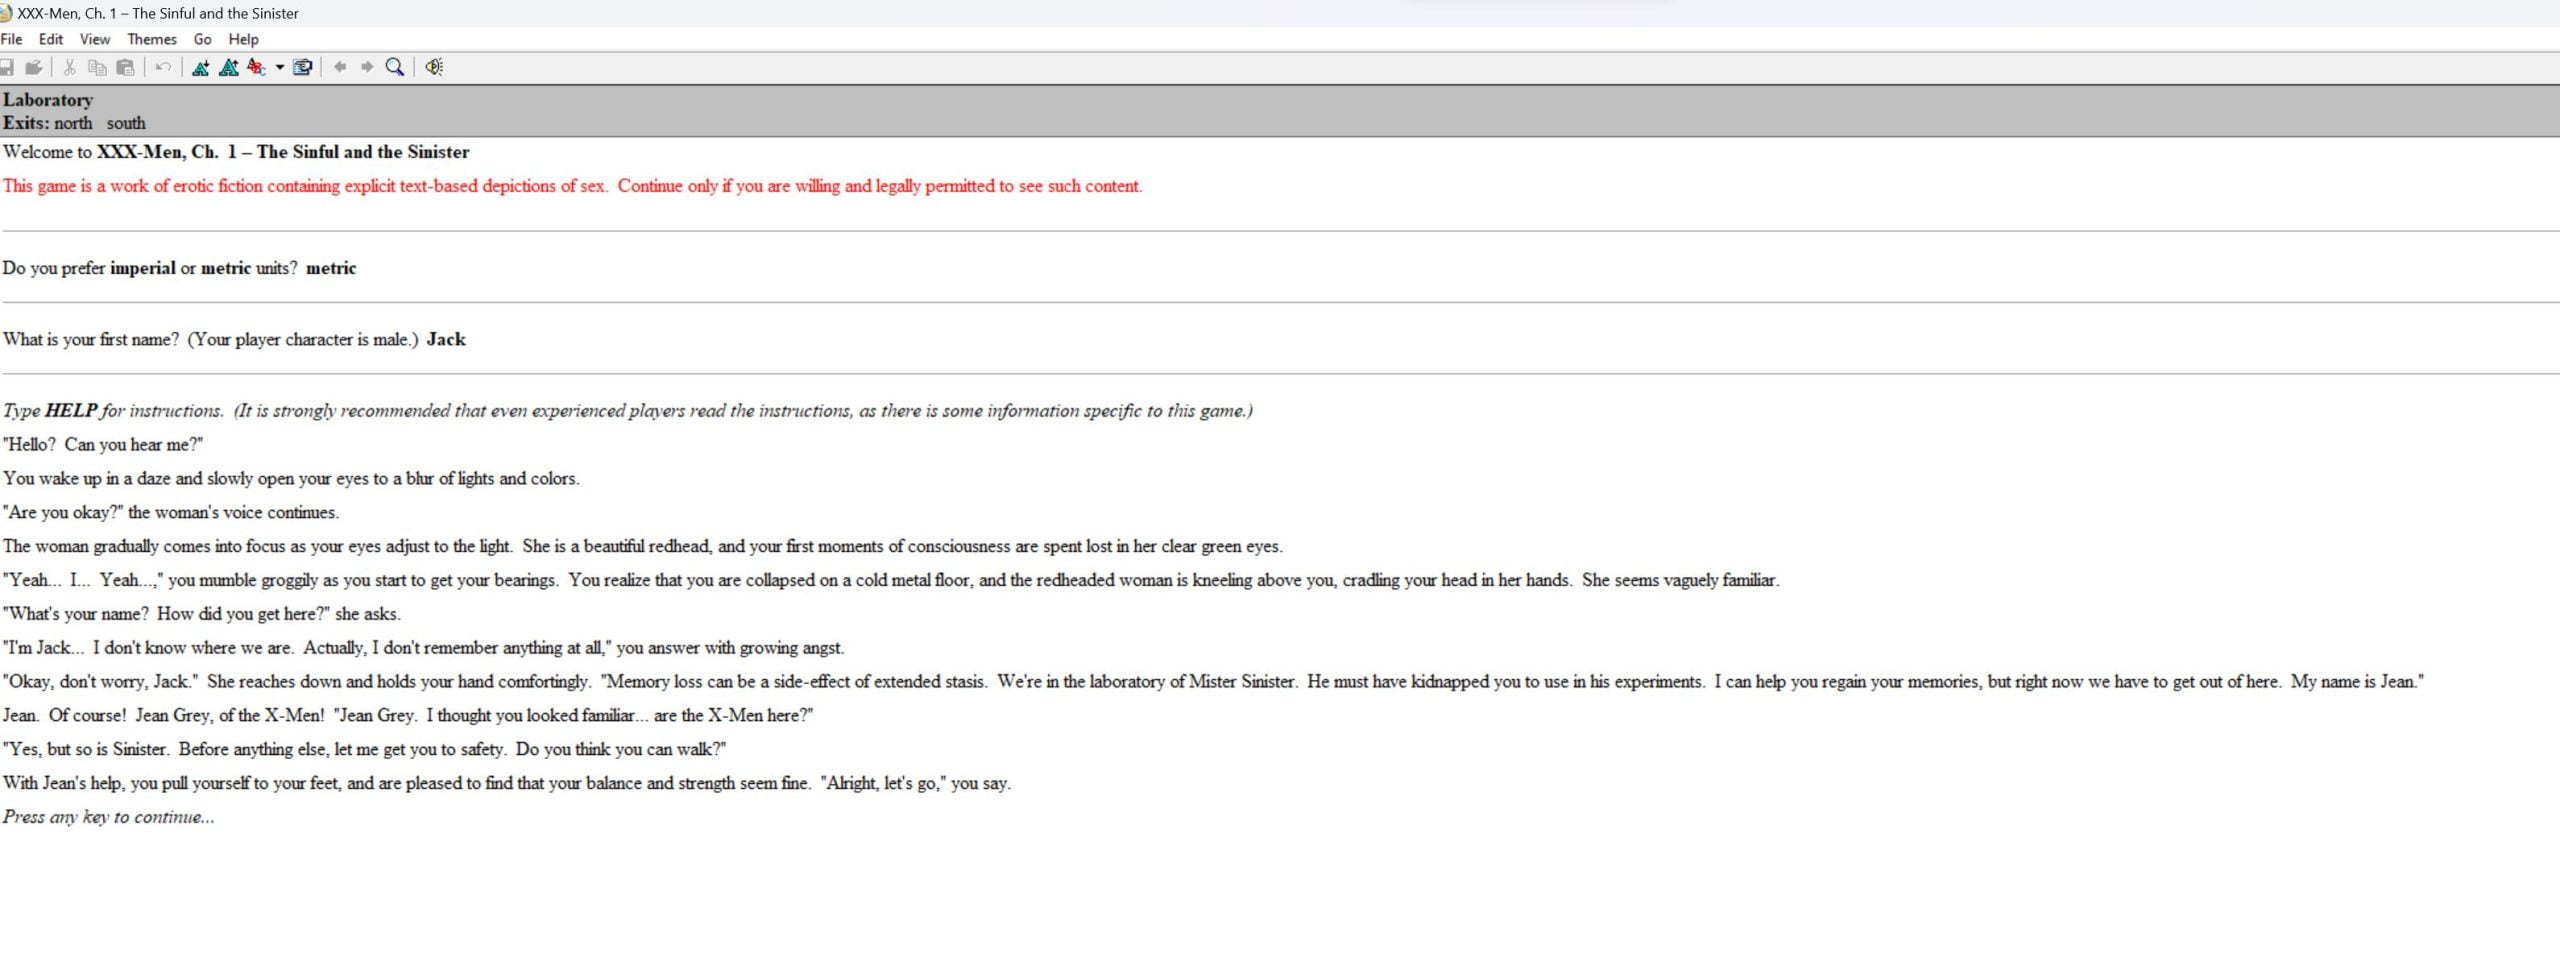Go to the previous page with the back arrow

click(340, 67)
